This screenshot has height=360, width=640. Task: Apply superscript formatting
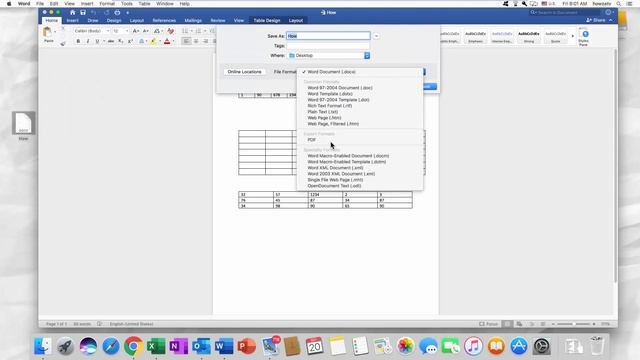130,41
